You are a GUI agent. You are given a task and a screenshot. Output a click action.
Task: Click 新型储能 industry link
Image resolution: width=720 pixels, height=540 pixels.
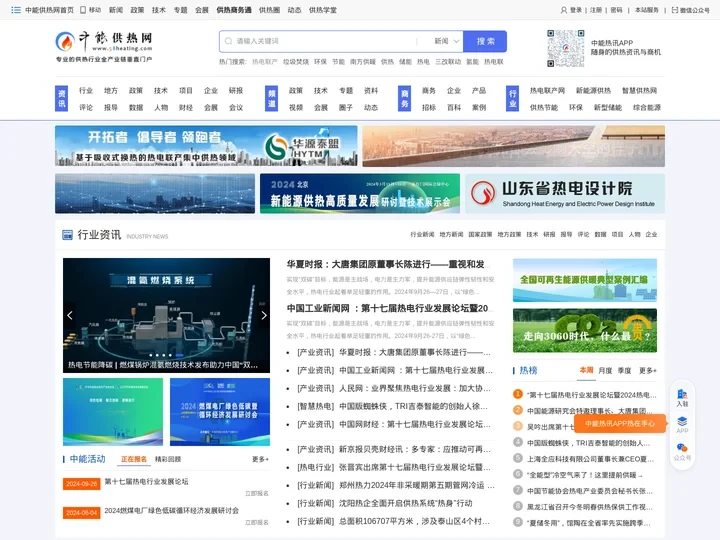click(x=608, y=107)
